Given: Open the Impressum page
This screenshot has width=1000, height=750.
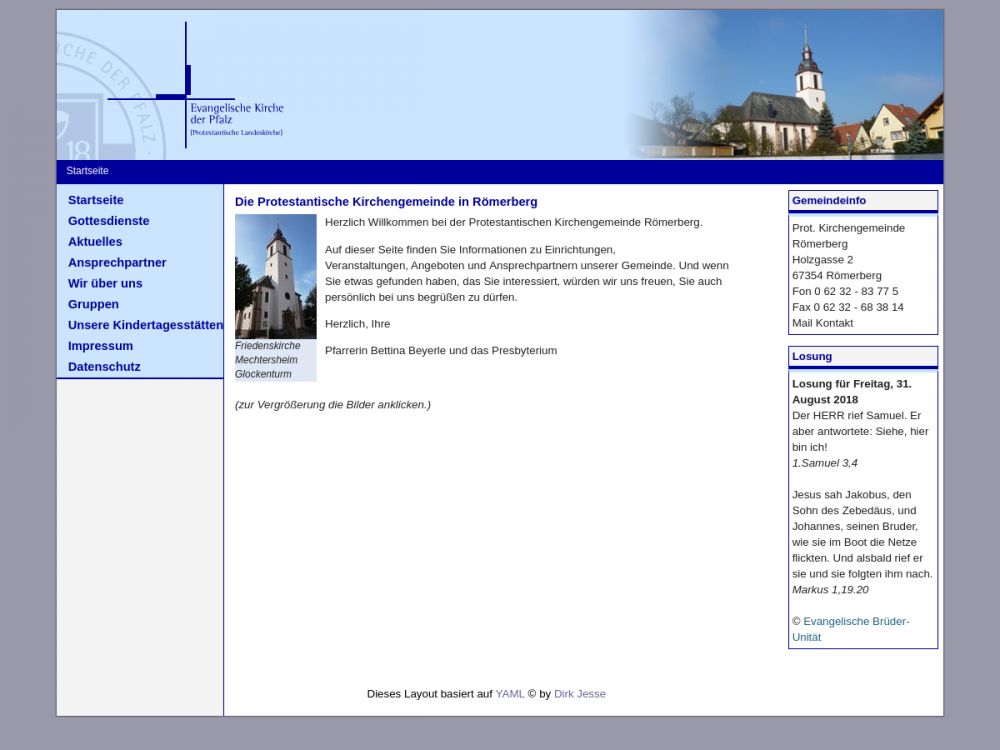Looking at the screenshot, I should [100, 346].
